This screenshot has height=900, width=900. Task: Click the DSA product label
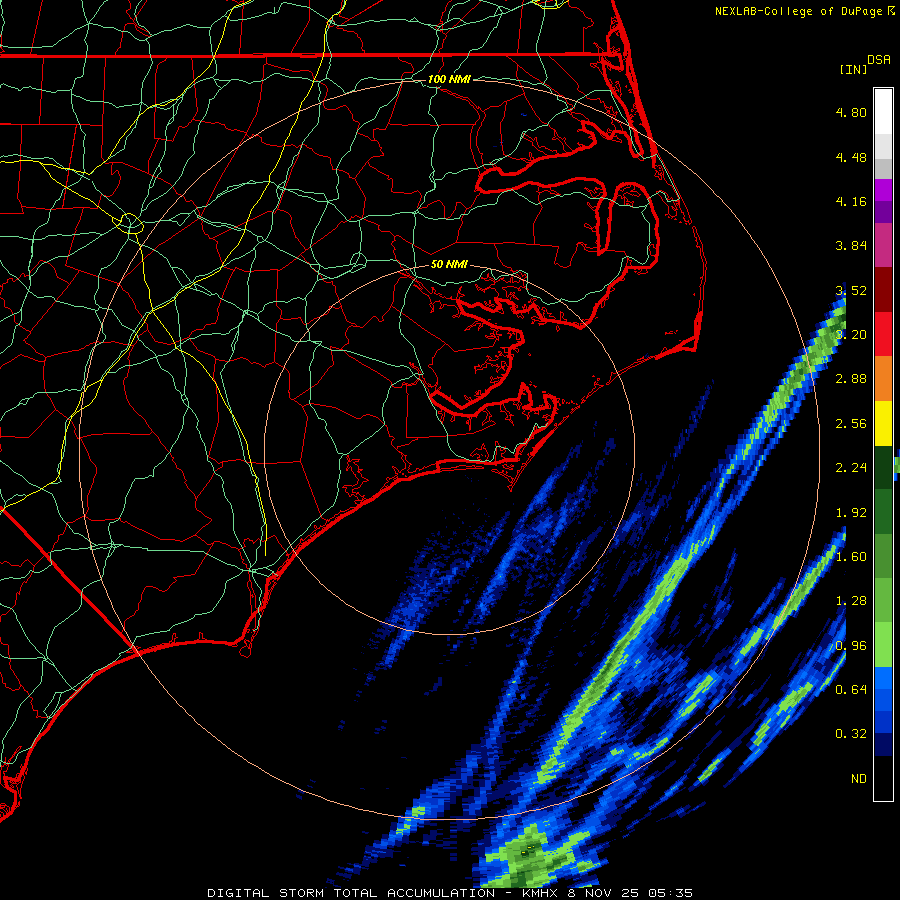(879, 59)
